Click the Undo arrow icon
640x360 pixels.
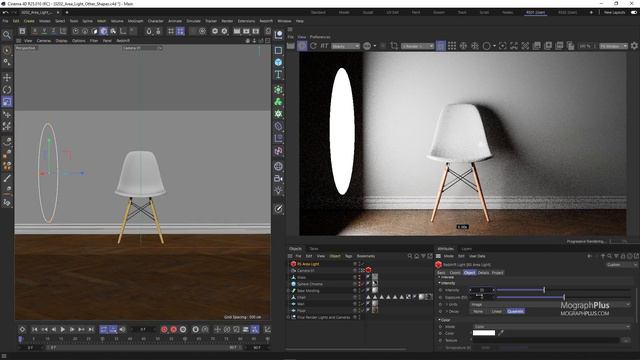coord(5,13)
